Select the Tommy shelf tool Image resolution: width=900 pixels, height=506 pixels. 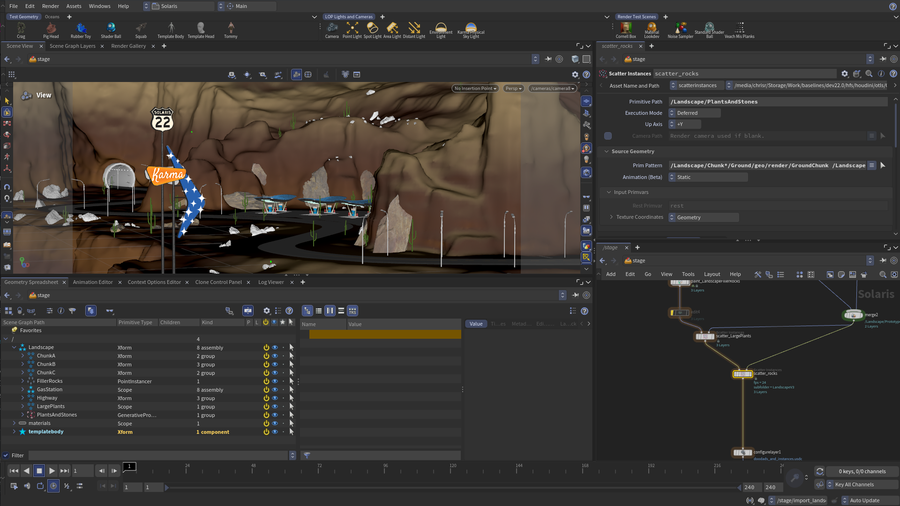coord(231,30)
